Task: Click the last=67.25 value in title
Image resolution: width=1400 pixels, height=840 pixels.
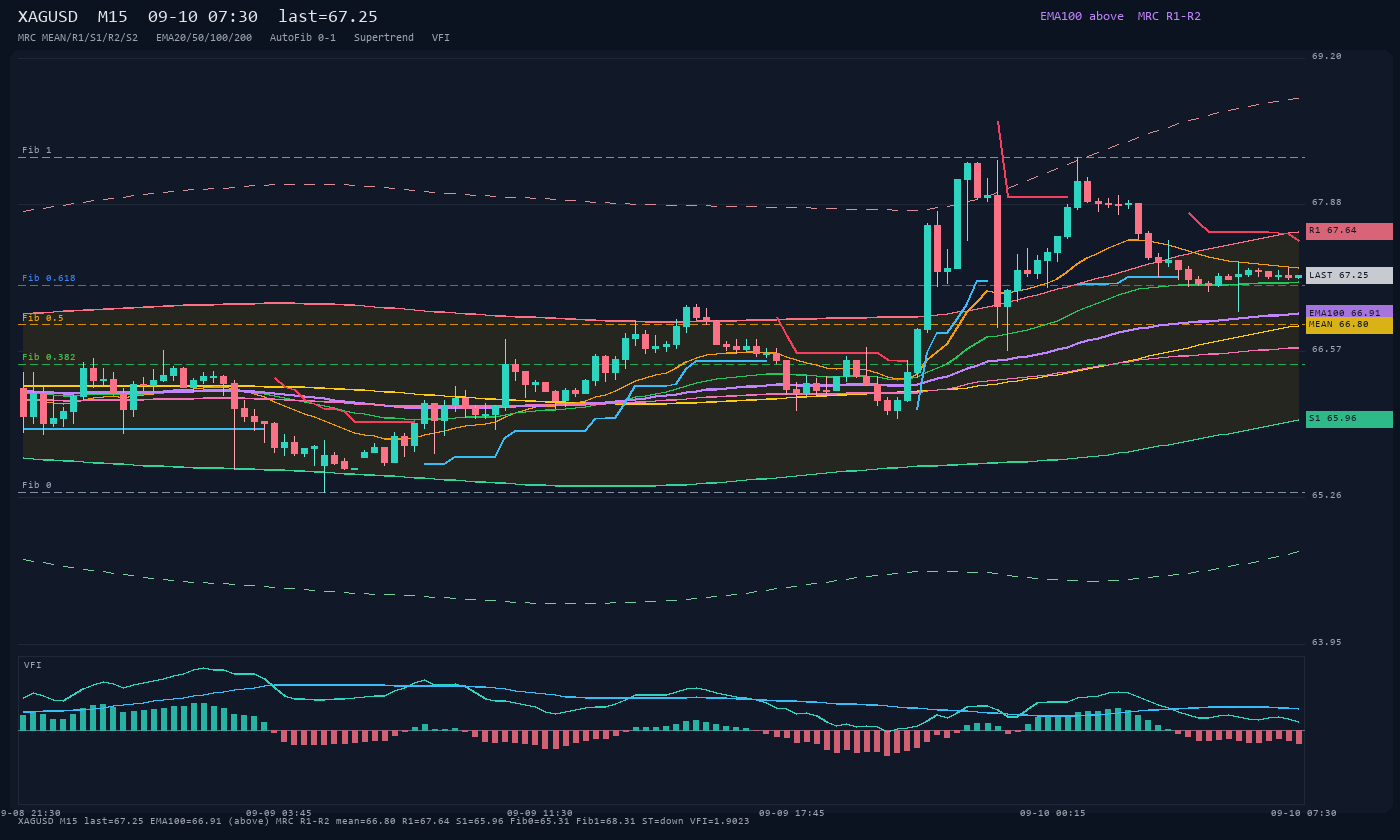Action: (328, 17)
